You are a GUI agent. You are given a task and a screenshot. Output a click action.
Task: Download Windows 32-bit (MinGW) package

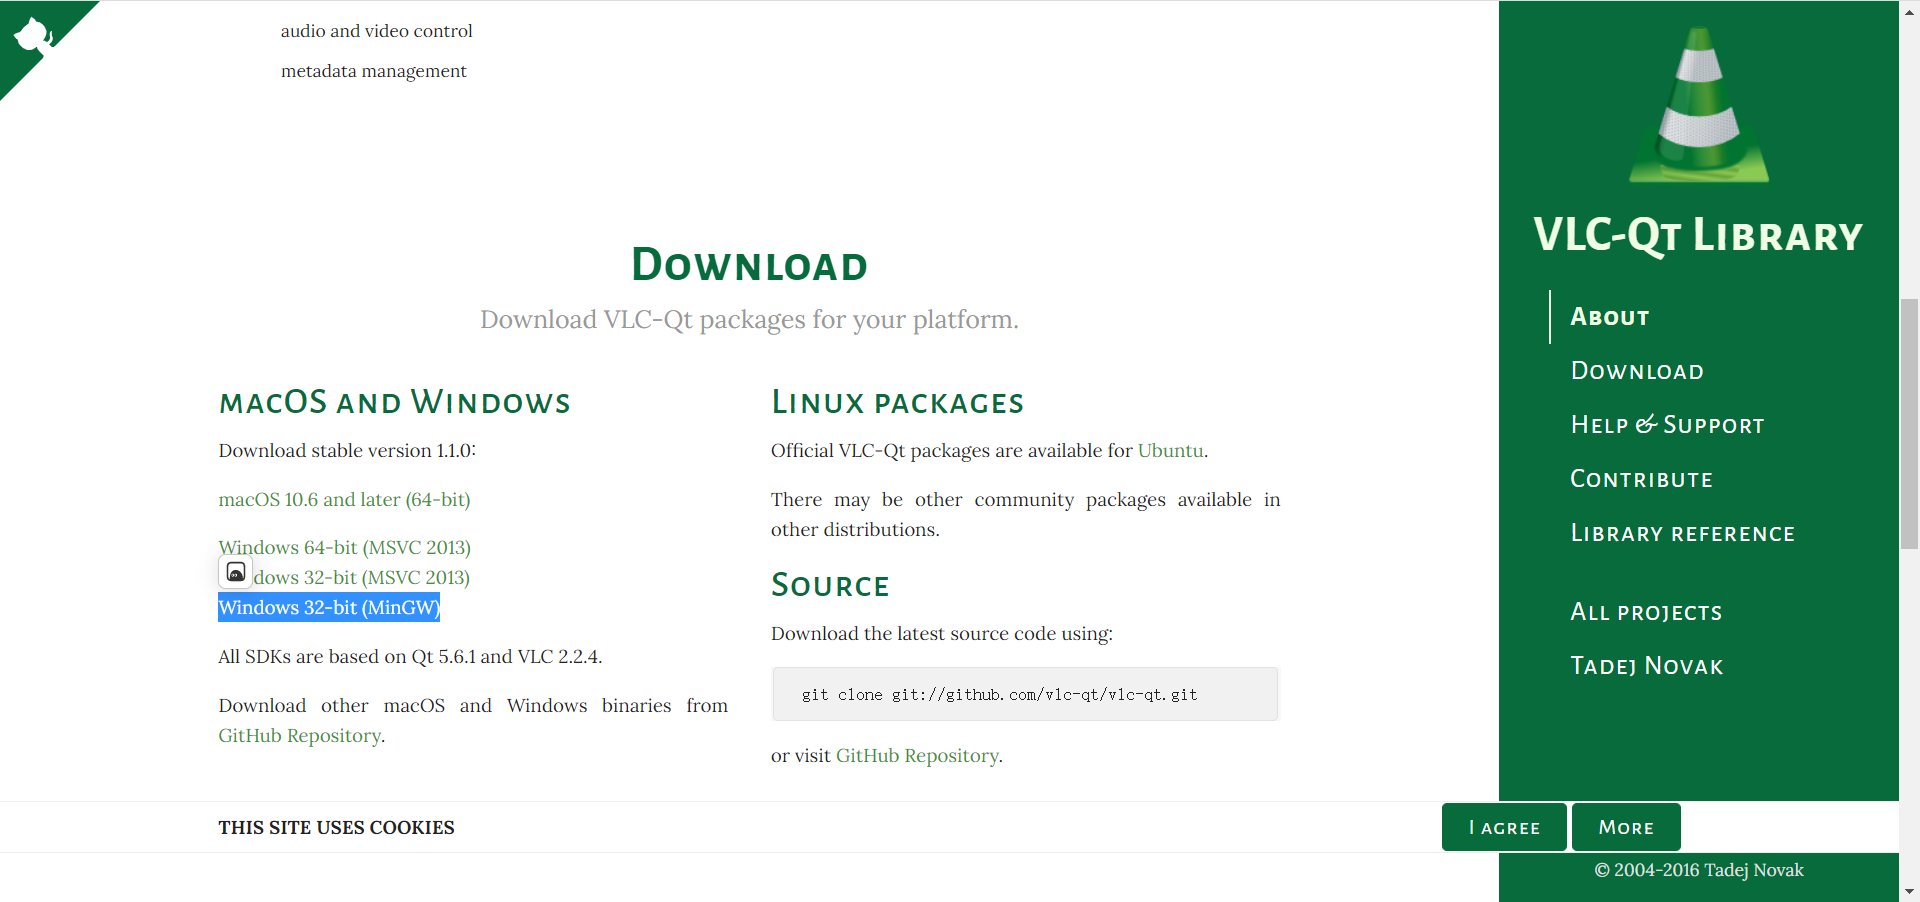click(329, 607)
